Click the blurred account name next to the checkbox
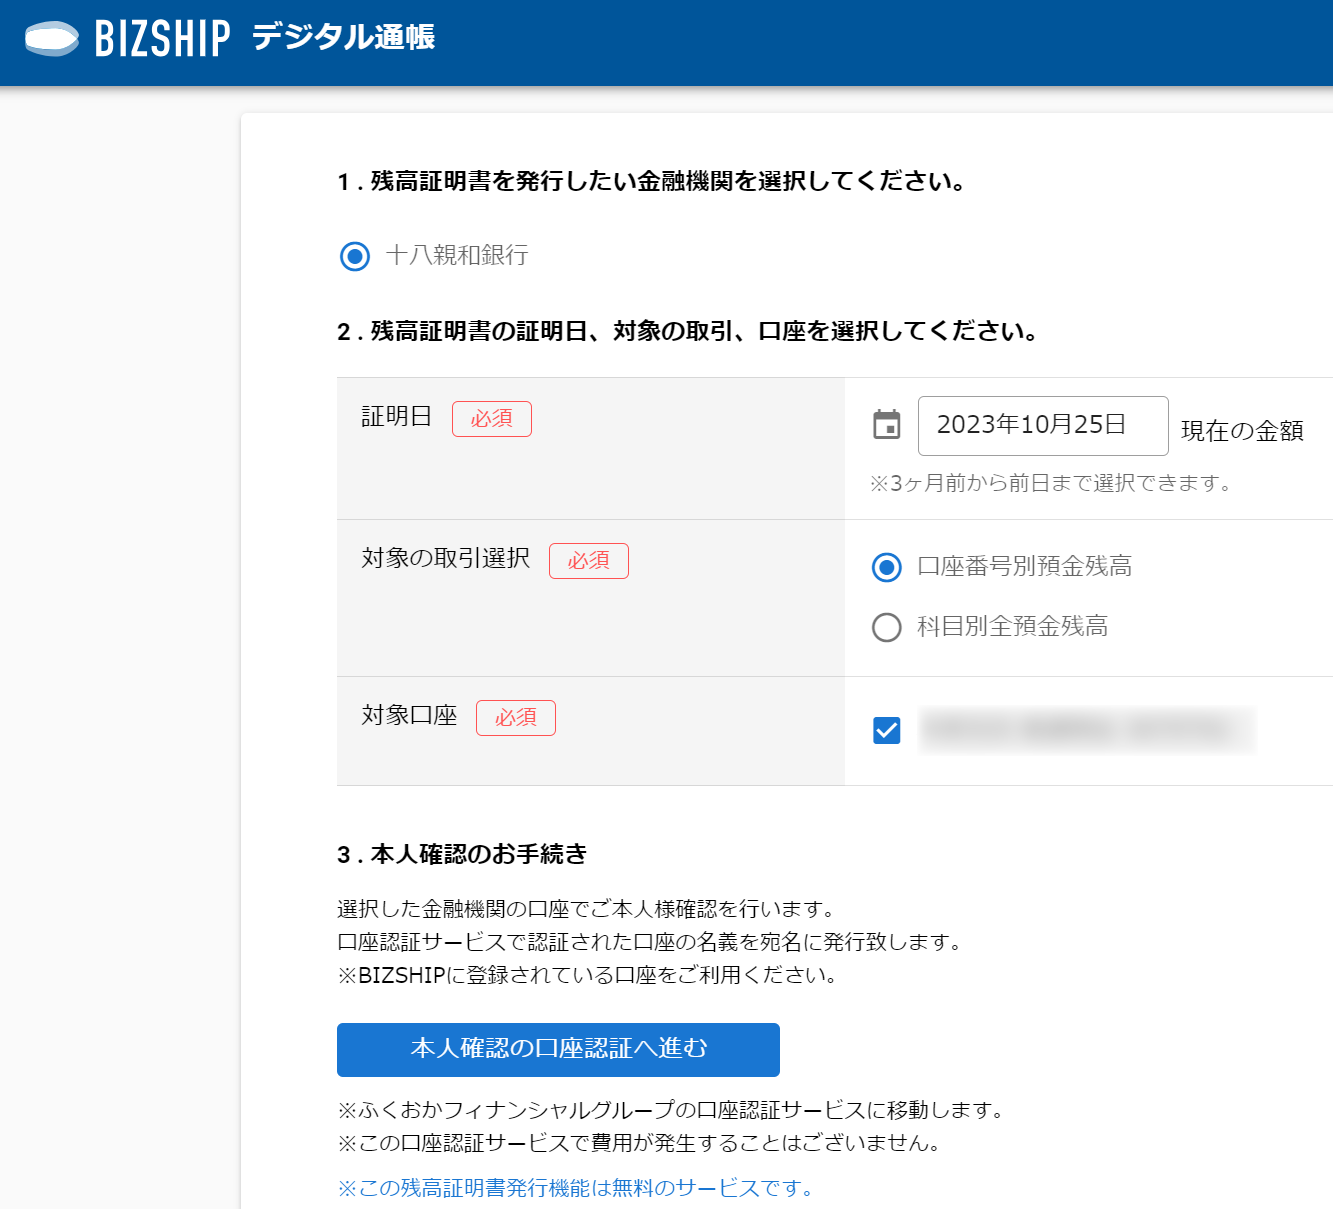The image size is (1333, 1209). tap(1085, 731)
